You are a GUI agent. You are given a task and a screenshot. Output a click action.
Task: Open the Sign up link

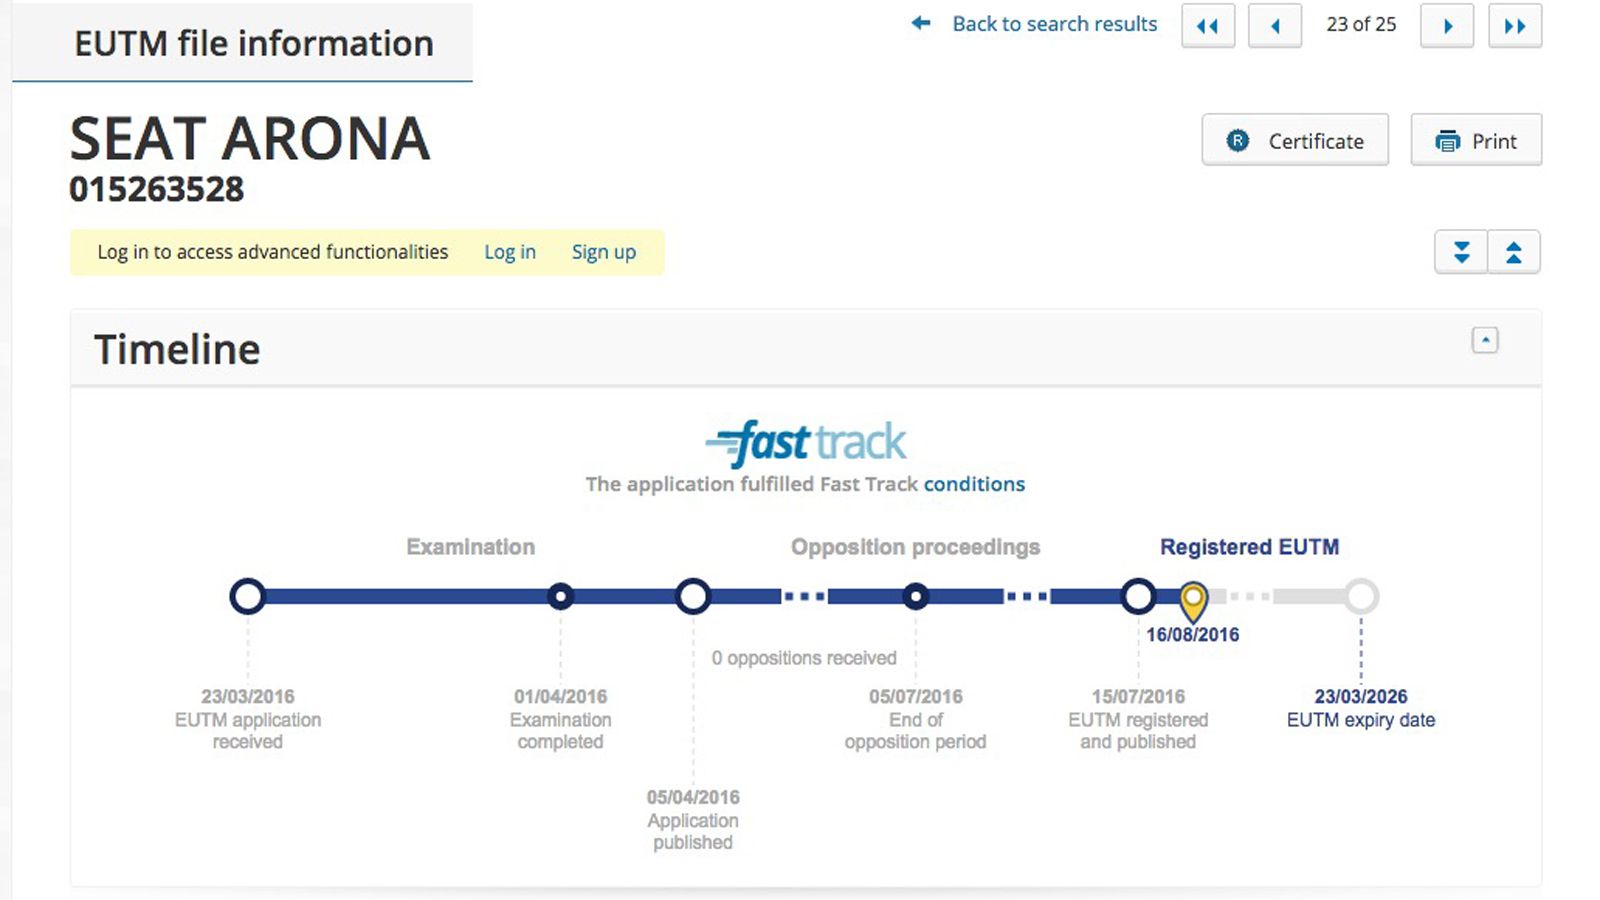604,252
